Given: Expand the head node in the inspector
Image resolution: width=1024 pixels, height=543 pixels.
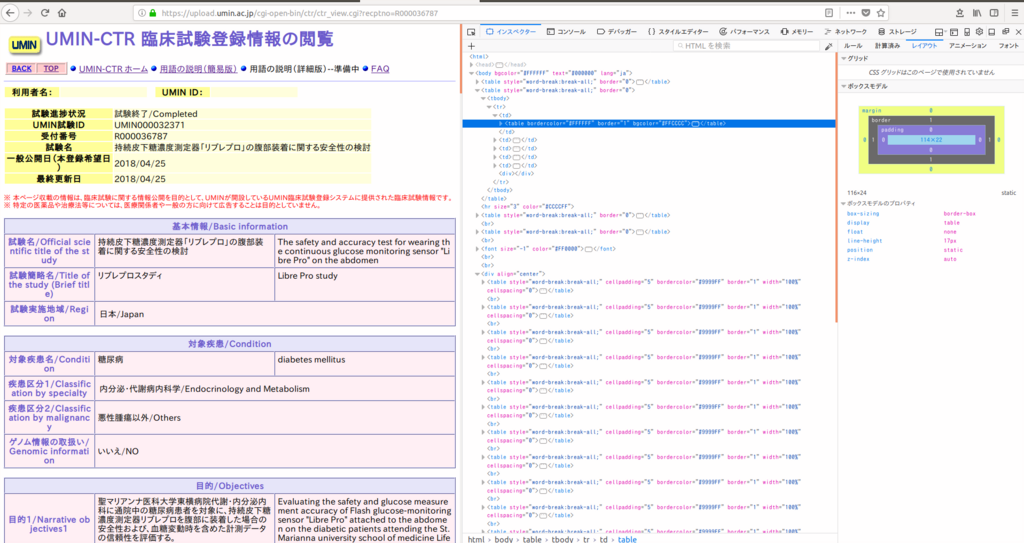Looking at the screenshot, I should [472, 65].
